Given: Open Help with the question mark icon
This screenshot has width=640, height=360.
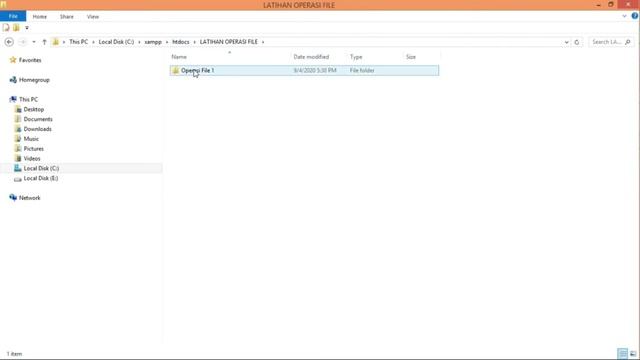Looking at the screenshot, I should coord(635,16).
